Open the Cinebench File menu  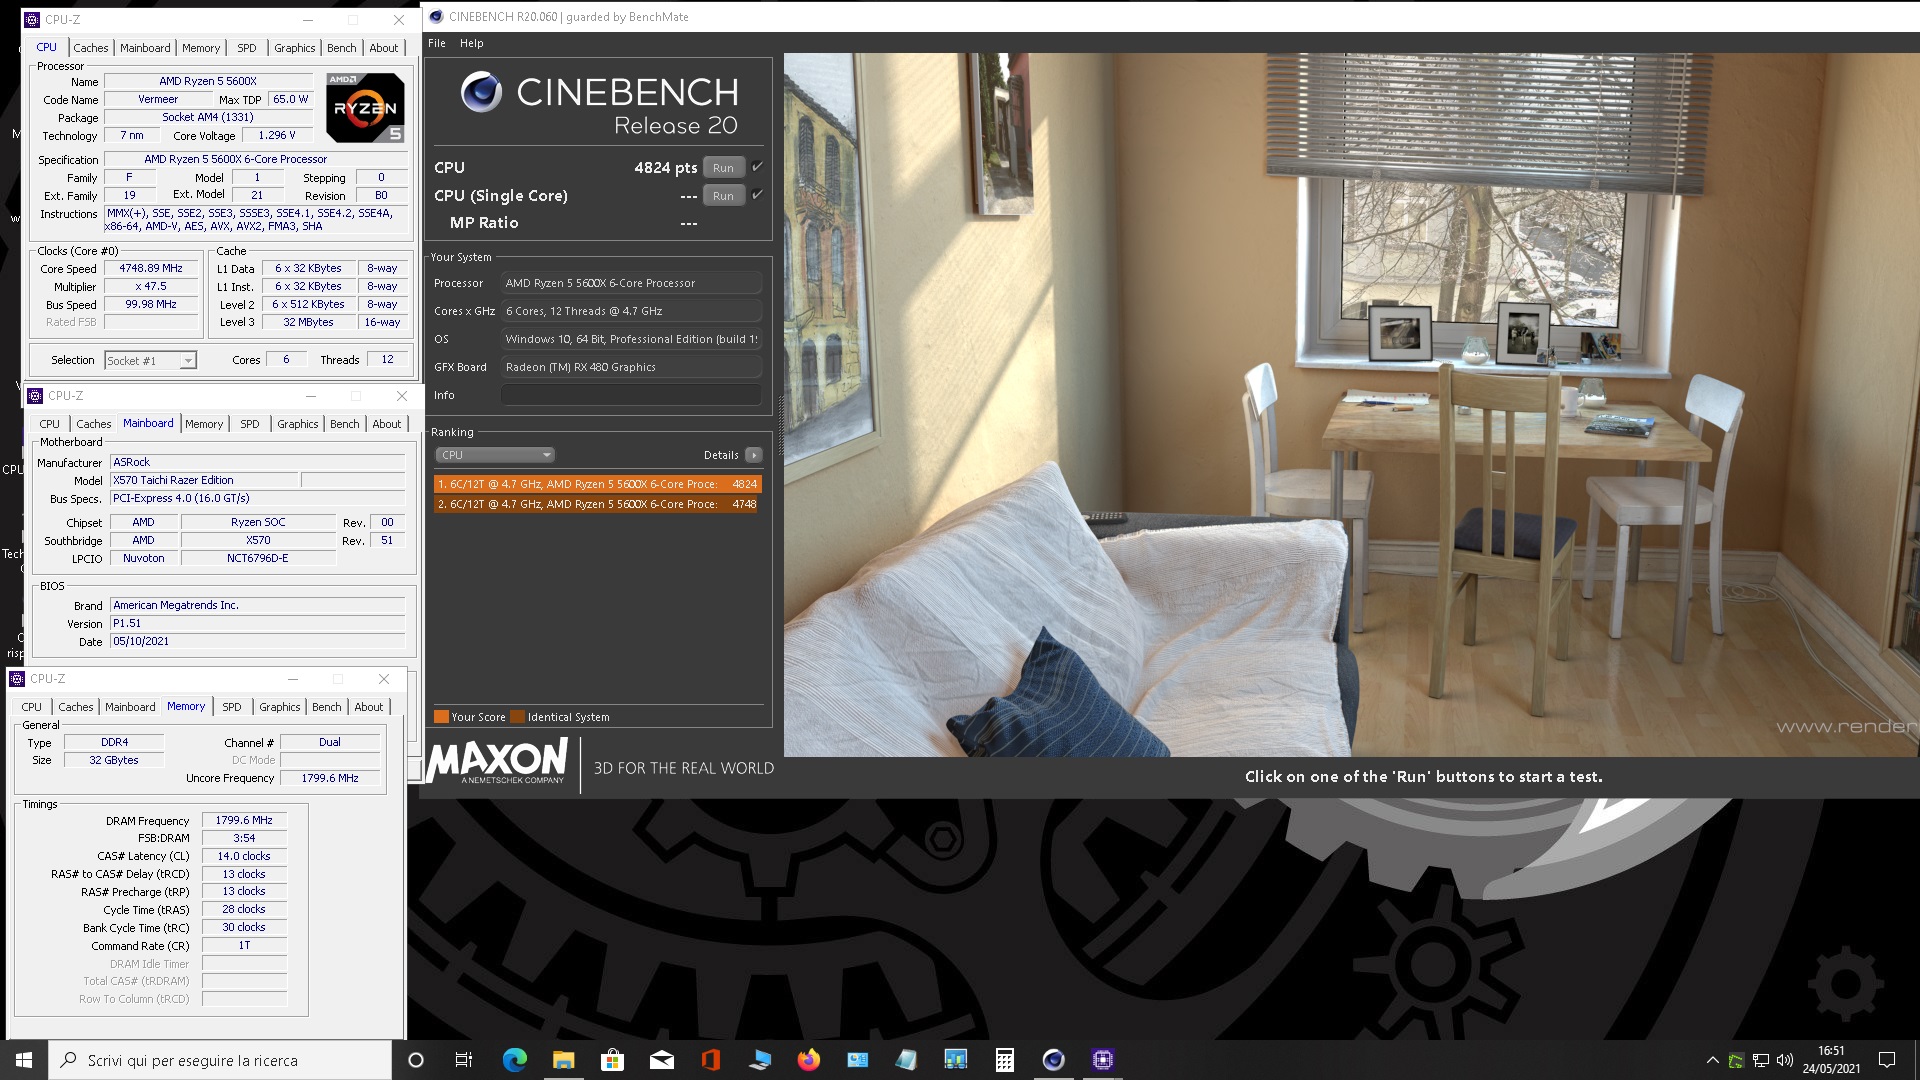(x=437, y=43)
